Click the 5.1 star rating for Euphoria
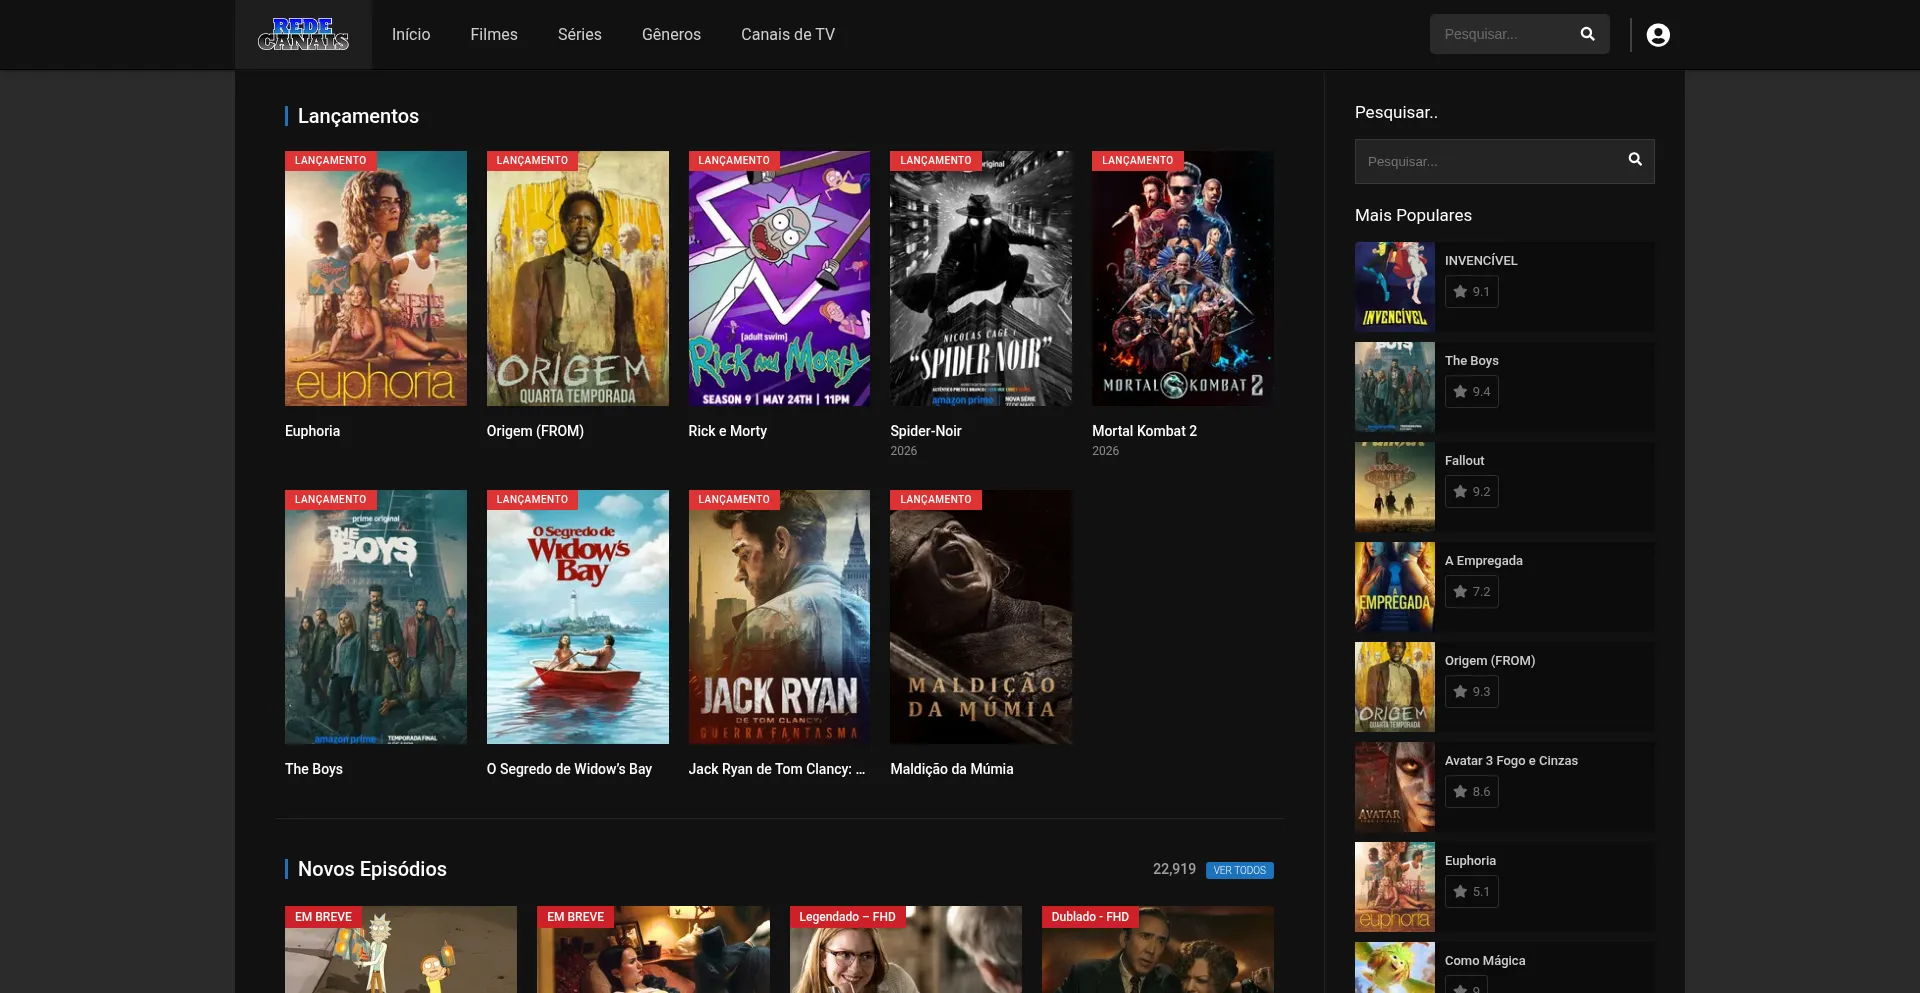Image resolution: width=1920 pixels, height=993 pixels. point(1472,892)
